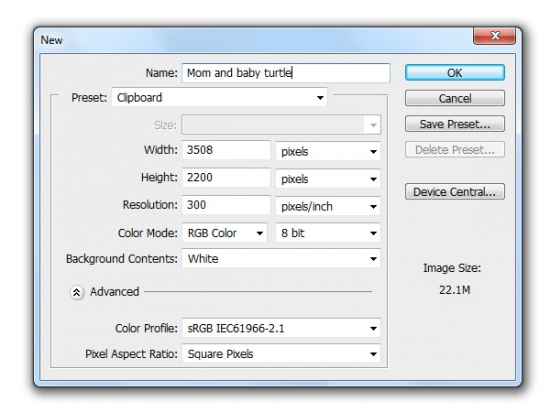Click the OK button

[x=455, y=73]
